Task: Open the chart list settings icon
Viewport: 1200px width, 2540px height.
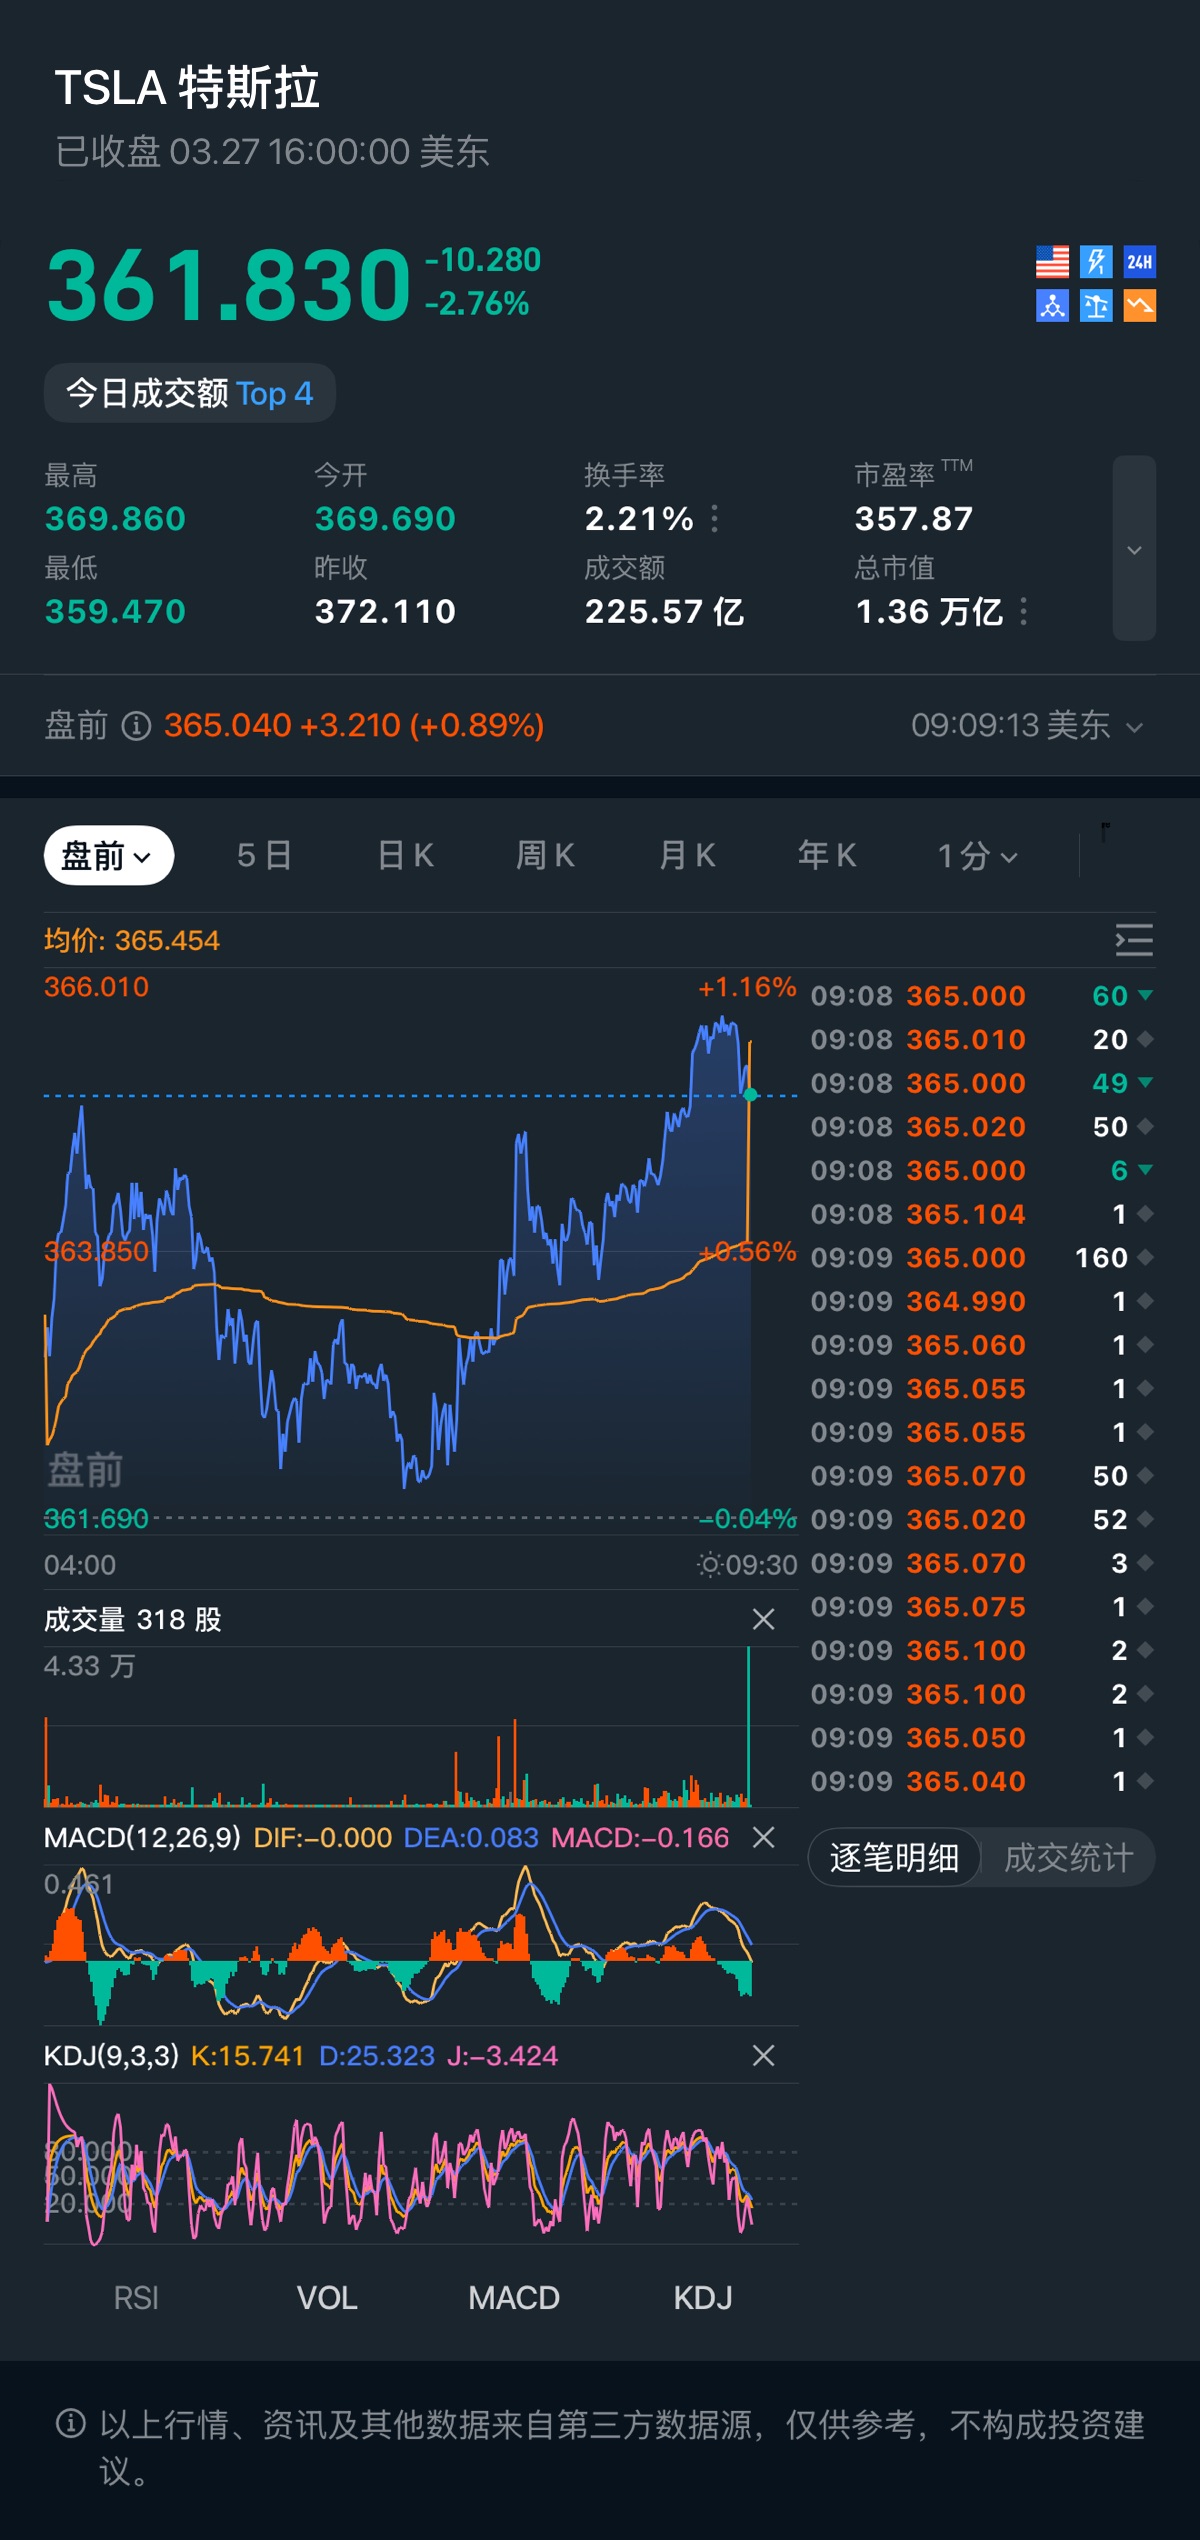Action: pos(1134,940)
